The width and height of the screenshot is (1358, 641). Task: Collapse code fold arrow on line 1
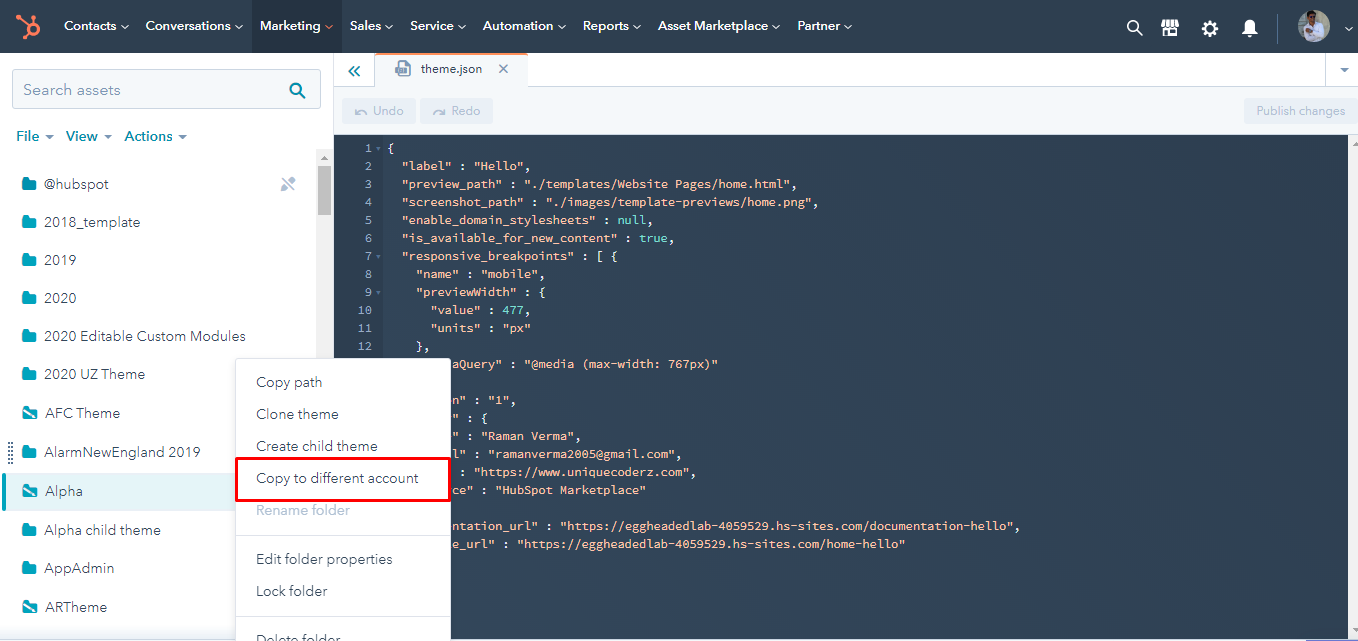tap(377, 149)
